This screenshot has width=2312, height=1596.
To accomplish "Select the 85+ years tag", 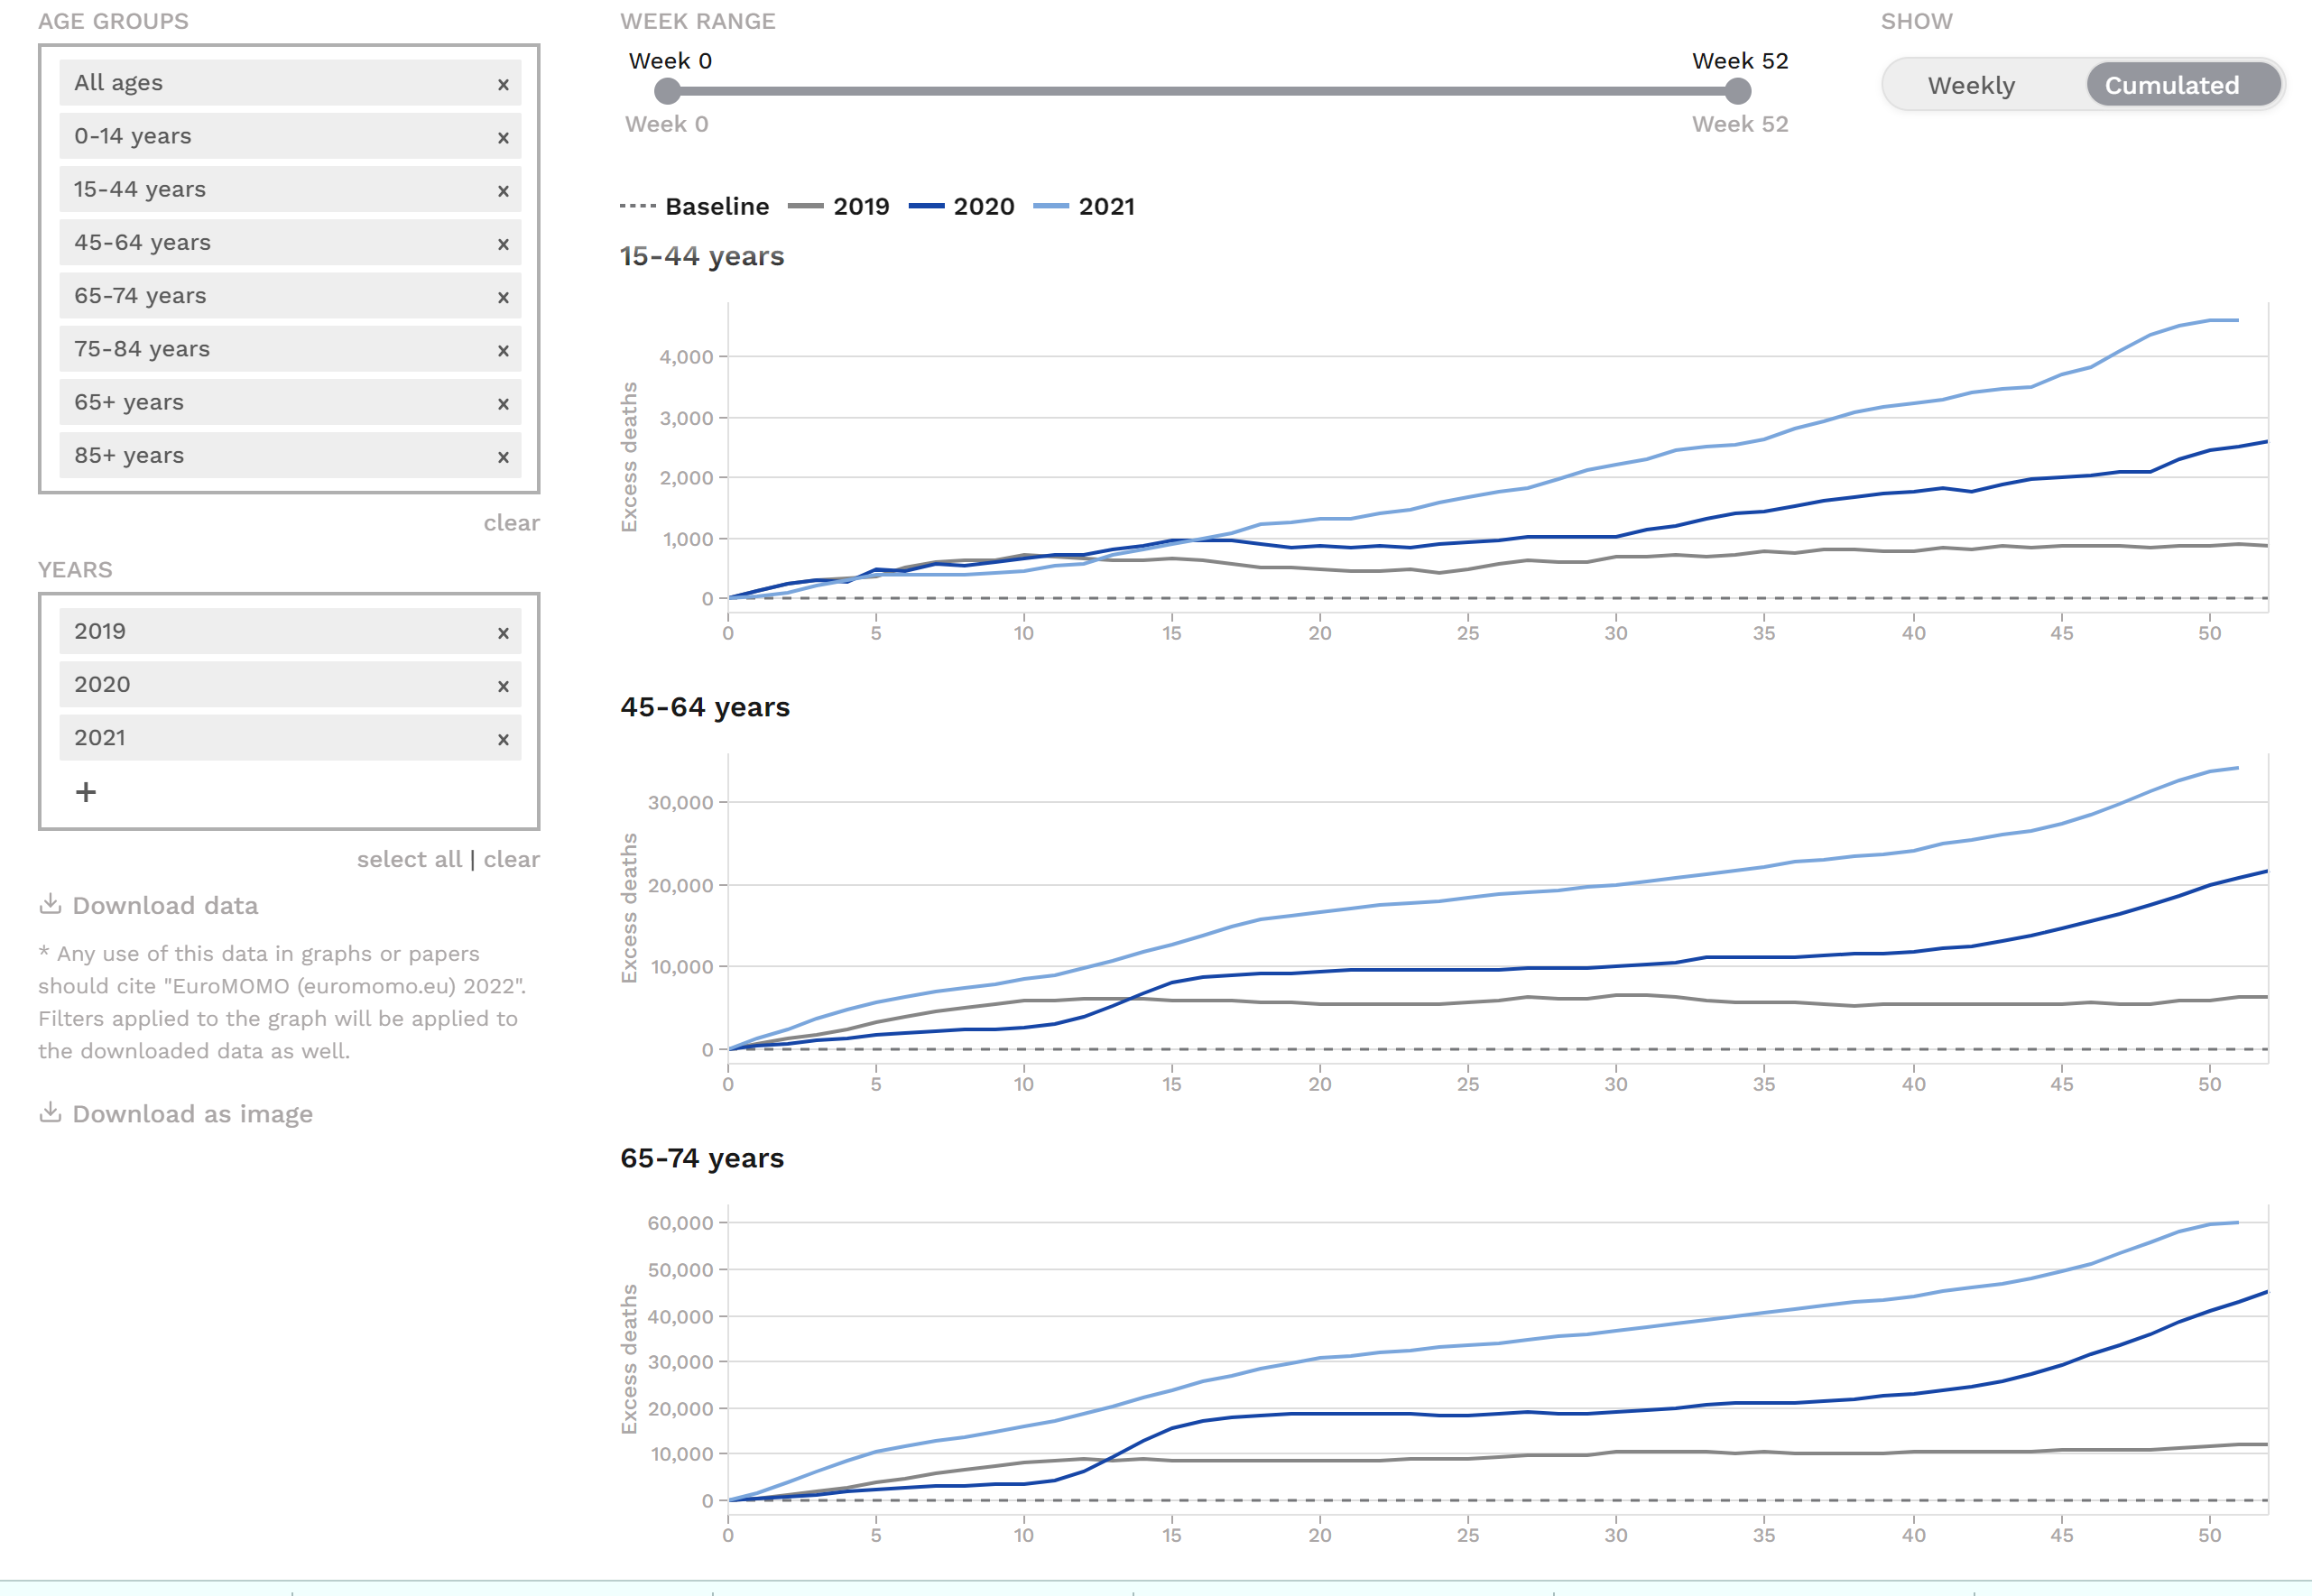I will pos(290,455).
